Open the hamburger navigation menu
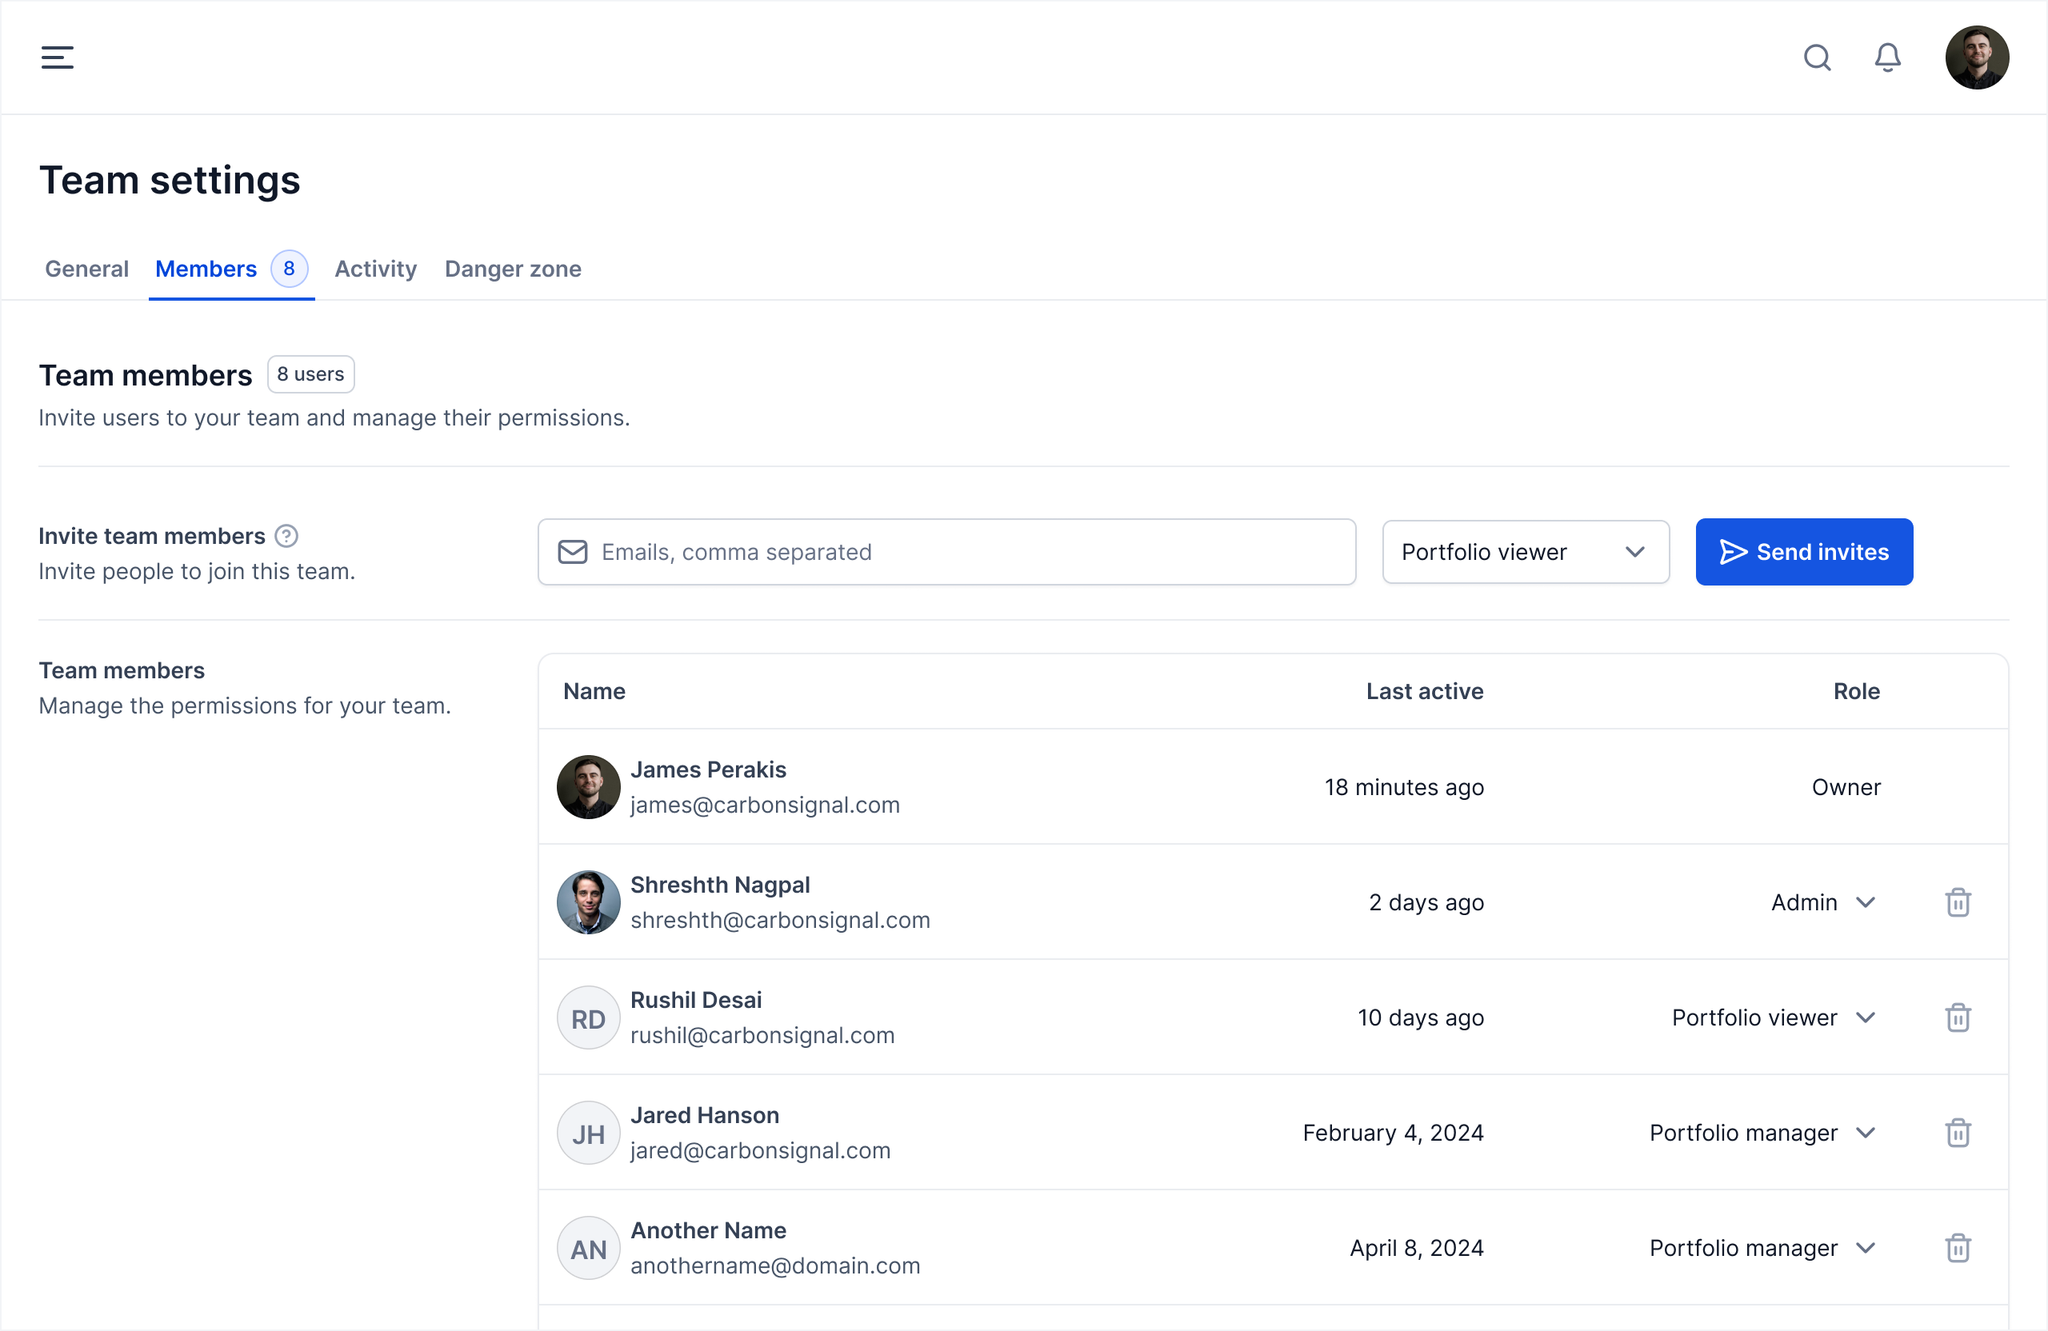 click(x=57, y=57)
